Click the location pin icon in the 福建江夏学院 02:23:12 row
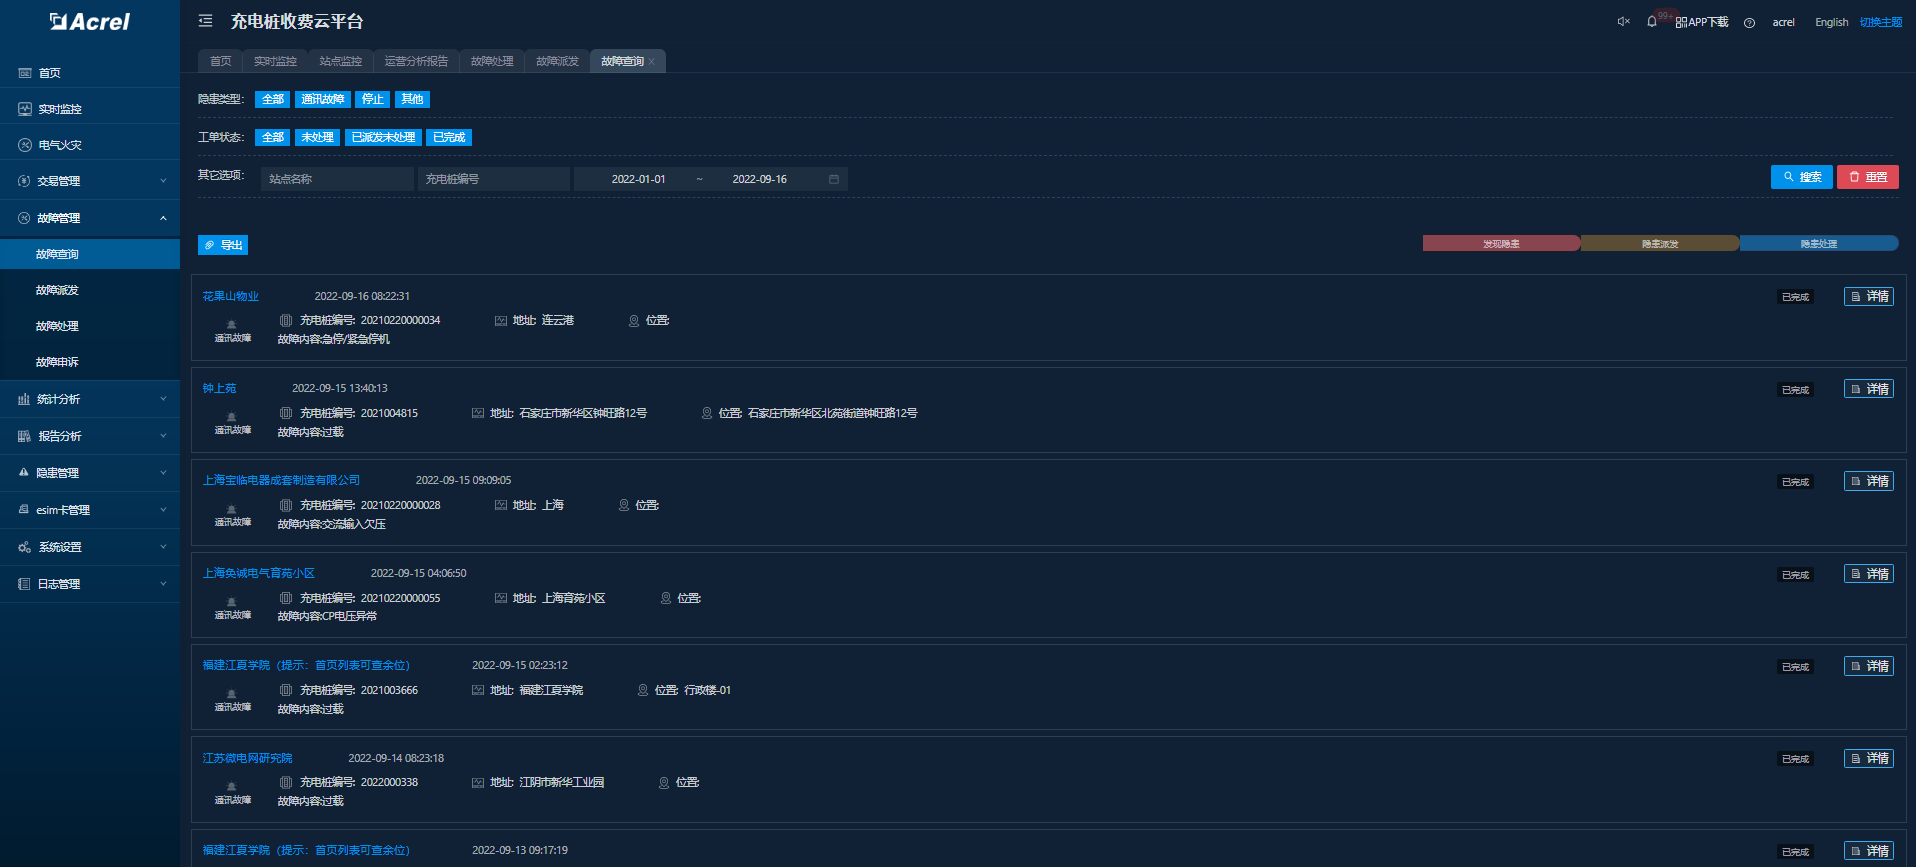Image resolution: width=1916 pixels, height=867 pixels. [643, 691]
